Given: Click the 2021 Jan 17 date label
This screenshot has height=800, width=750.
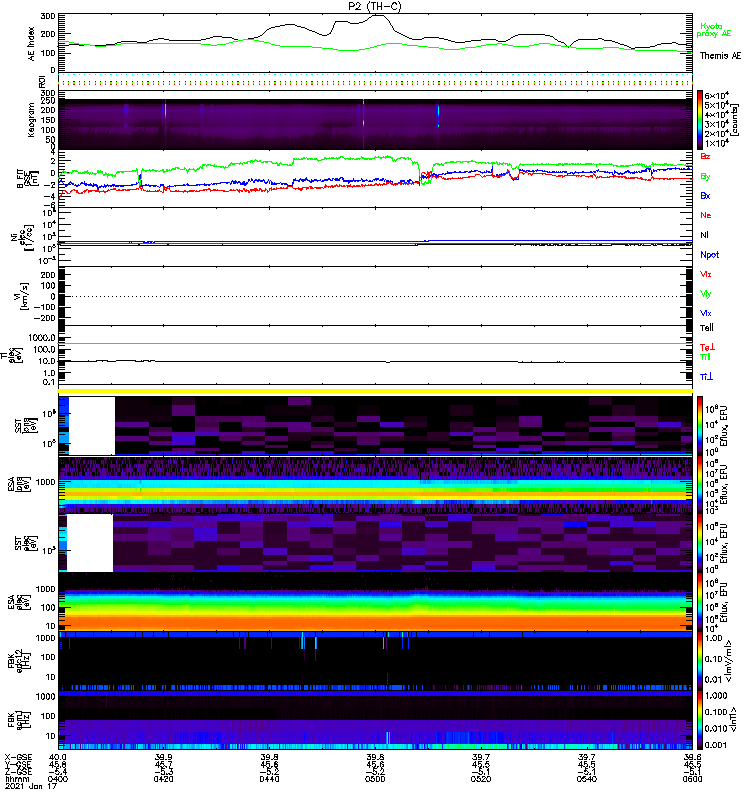Looking at the screenshot, I should [31, 786].
